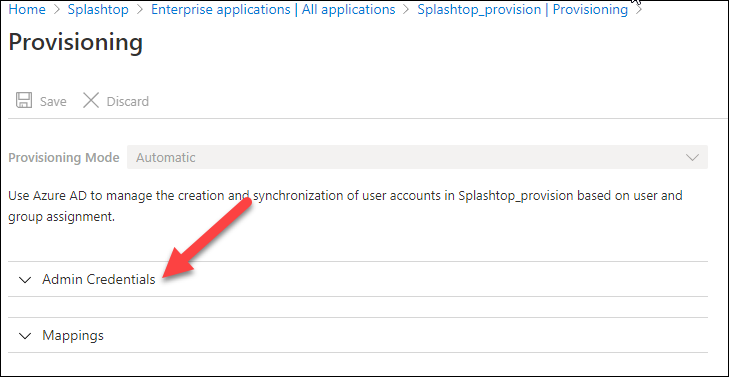
Task: Open the Provisioning Mode Automatic dropdown
Action: pyautogui.click(x=417, y=158)
